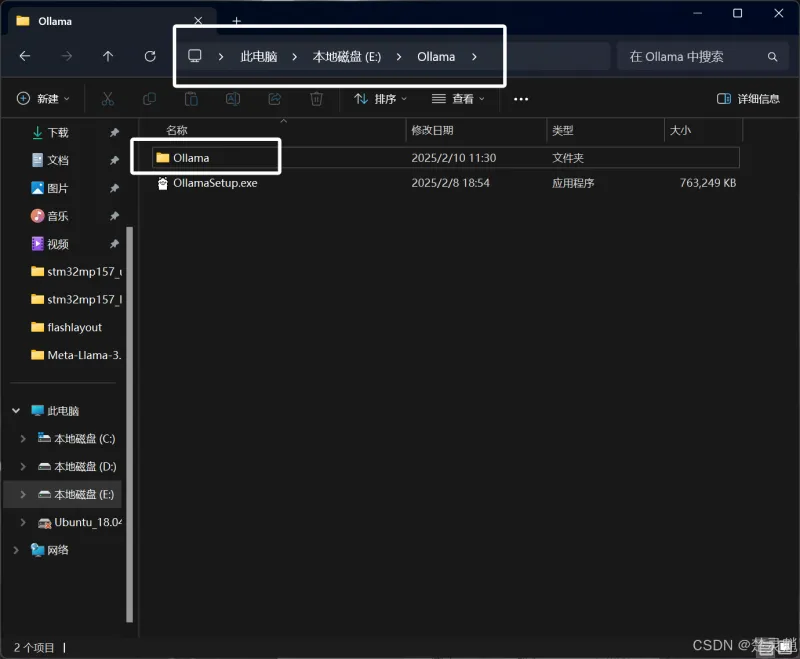Click the Share icon in toolbar
This screenshot has height=659, width=800.
tap(274, 99)
